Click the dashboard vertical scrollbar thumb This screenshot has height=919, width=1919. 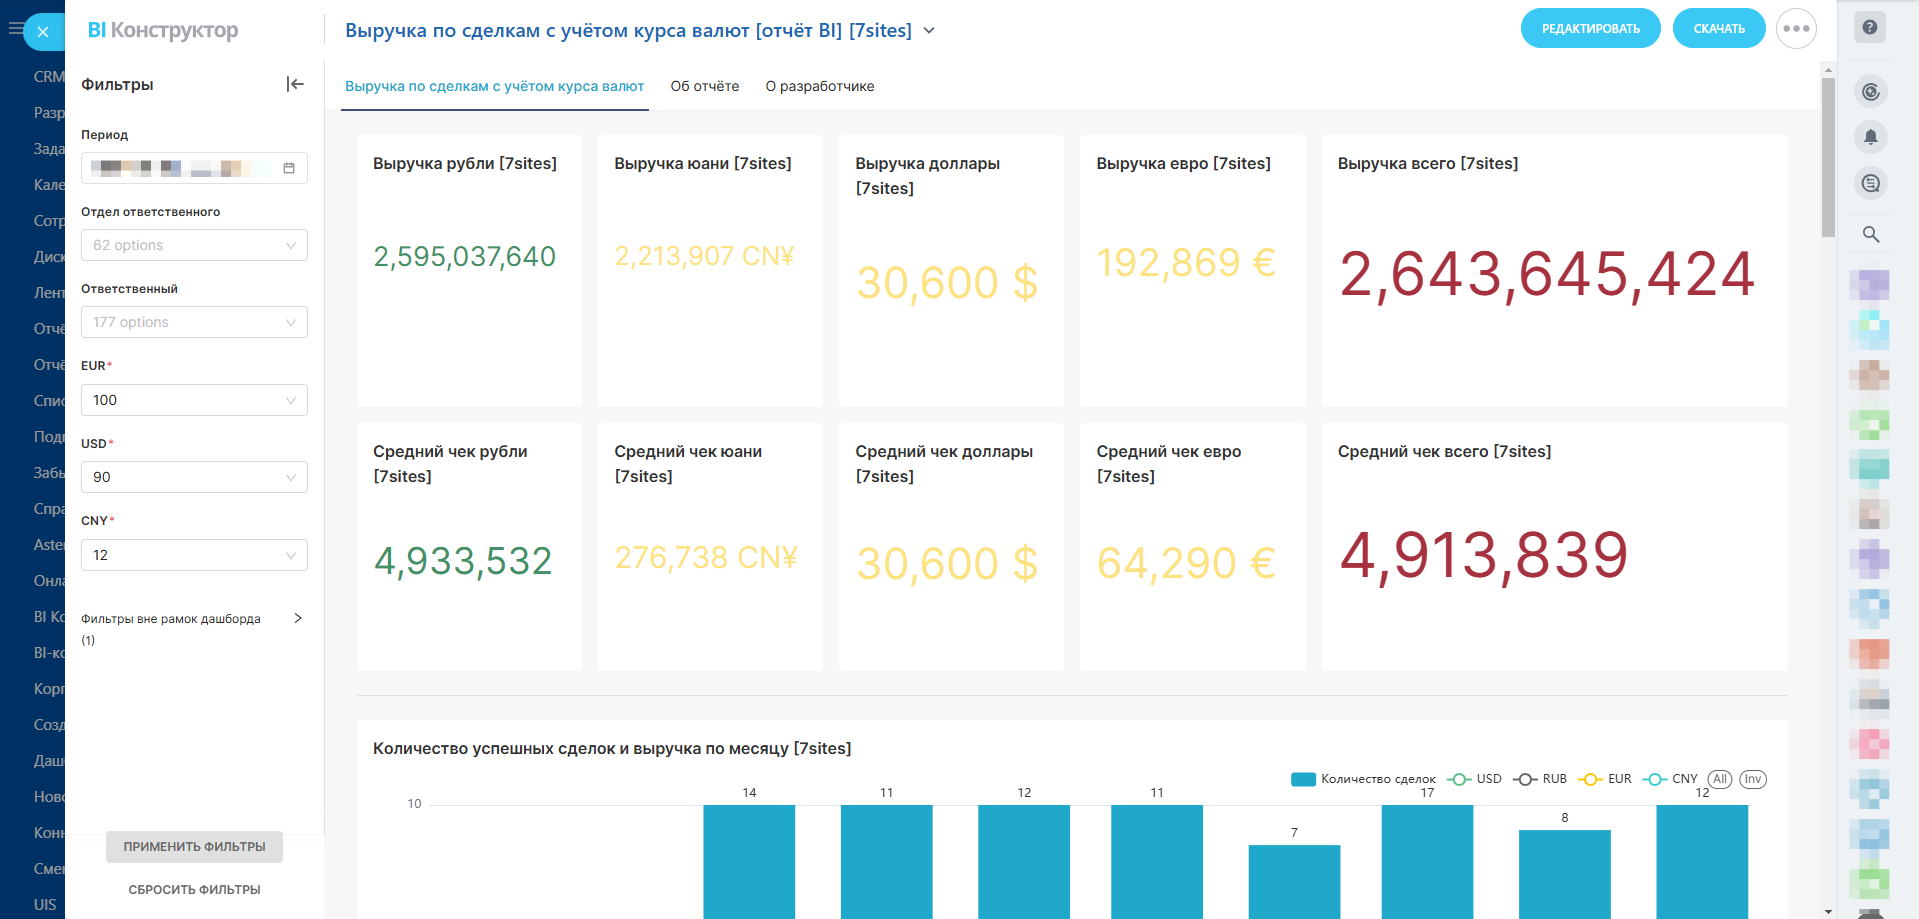(x=1828, y=155)
